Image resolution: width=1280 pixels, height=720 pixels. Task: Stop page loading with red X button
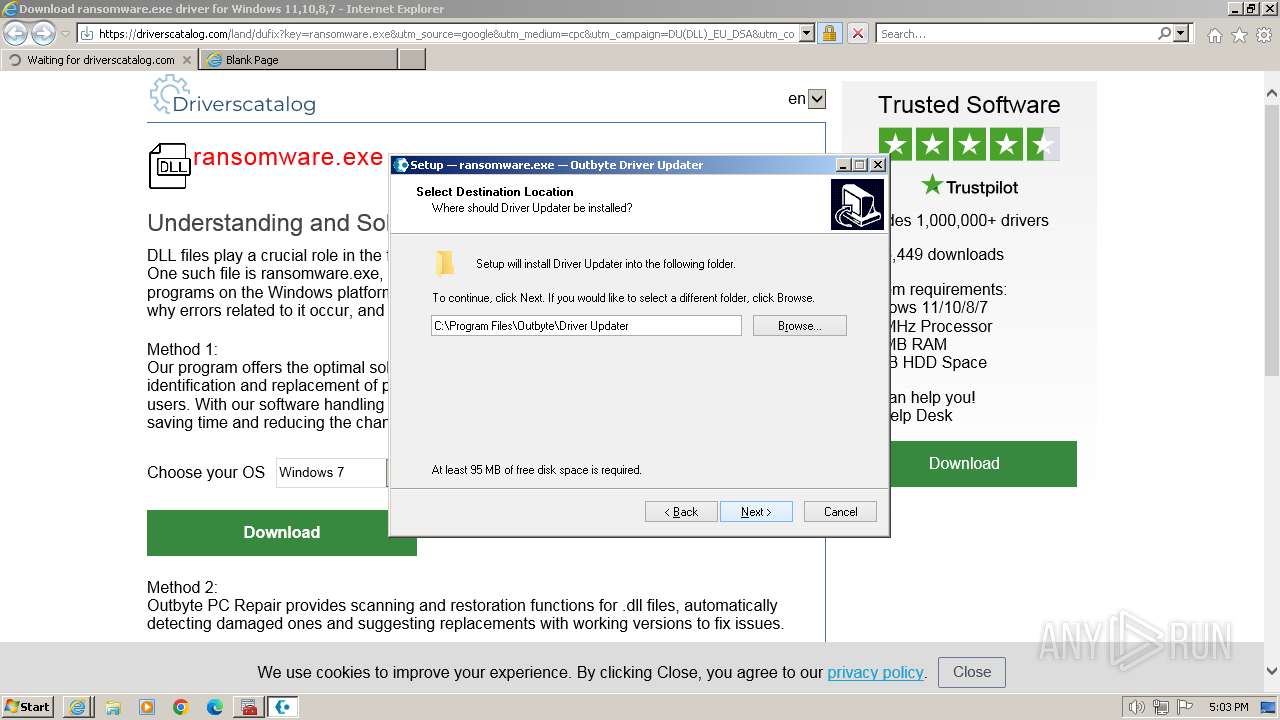[857, 33]
